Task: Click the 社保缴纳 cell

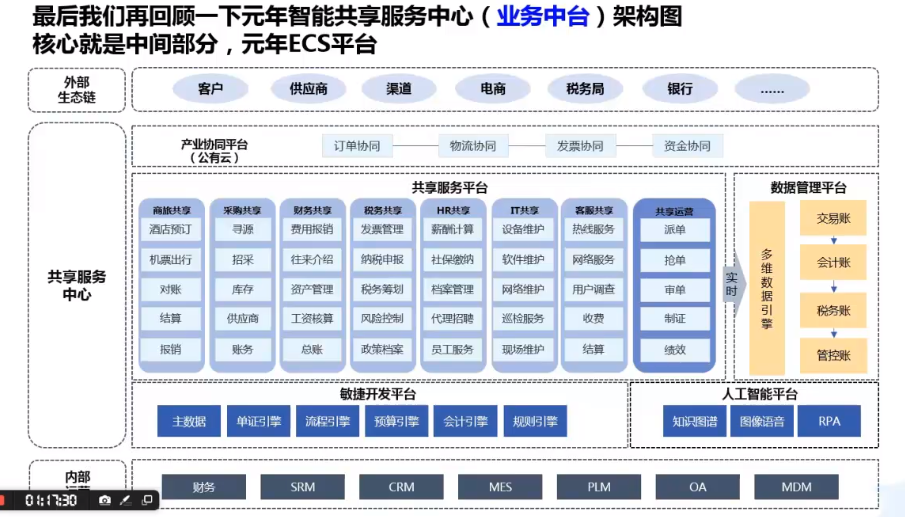Action: tap(452, 260)
